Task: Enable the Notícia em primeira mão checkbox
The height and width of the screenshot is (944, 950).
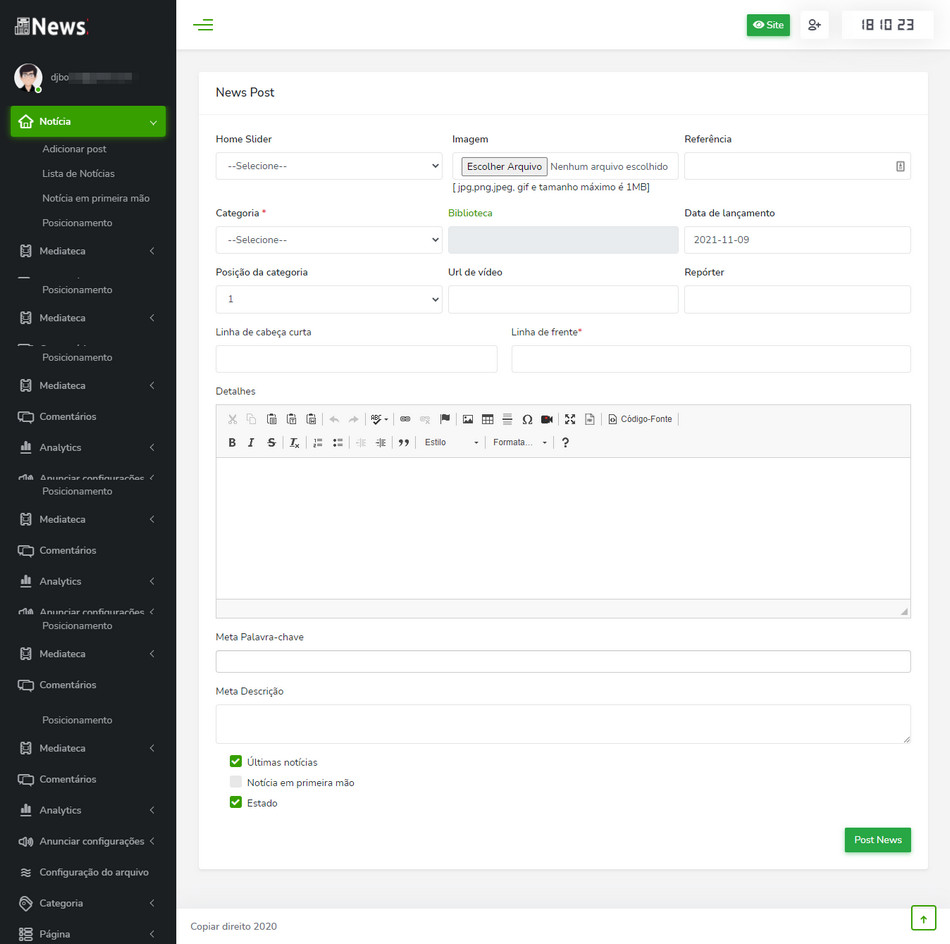Action: tap(235, 781)
